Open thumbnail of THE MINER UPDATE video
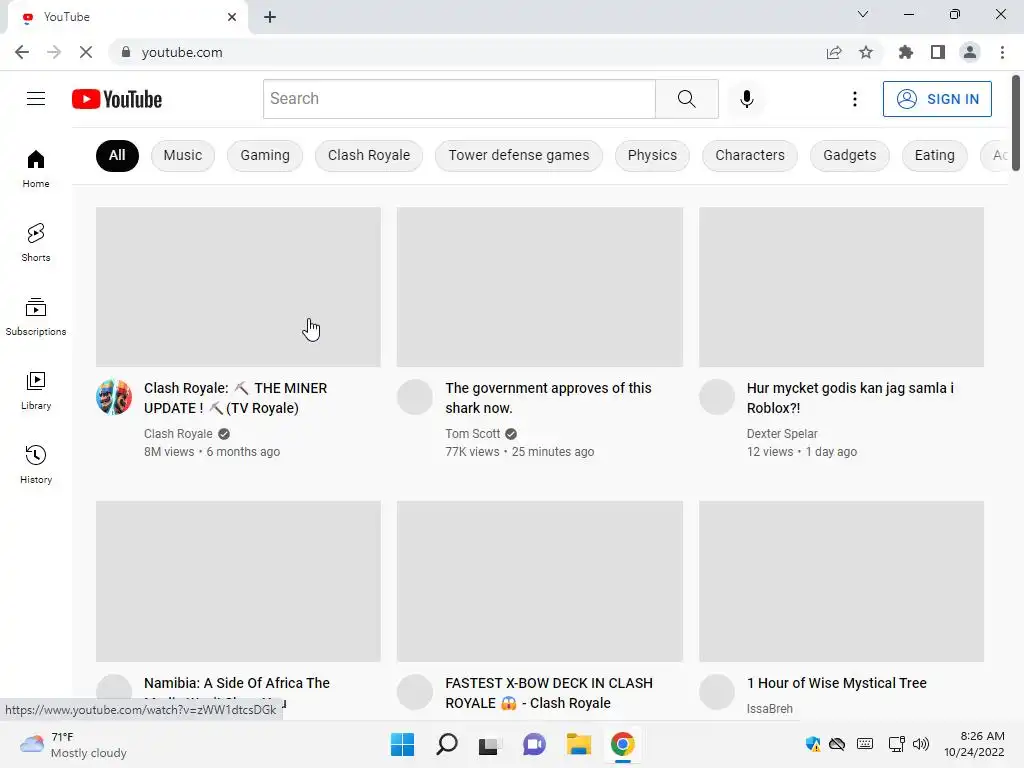Viewport: 1024px width, 768px height. click(x=238, y=287)
